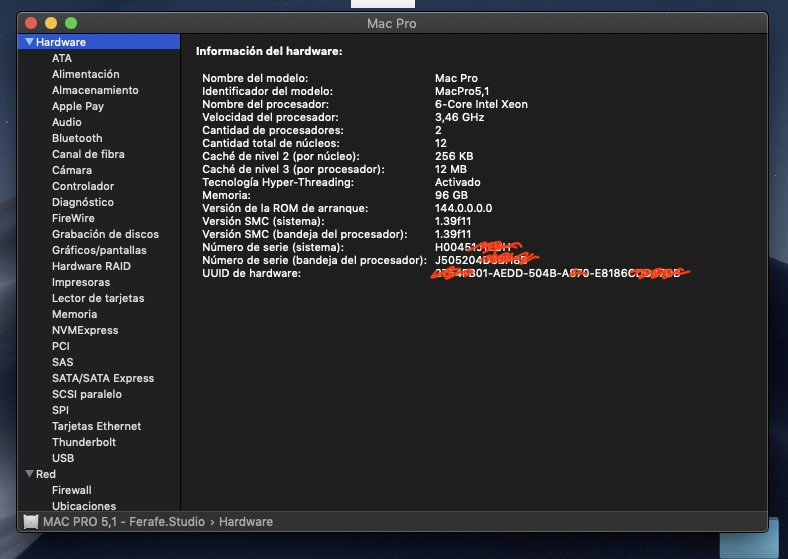Open Diagnóstico section
788x559 pixels.
pos(83,202)
